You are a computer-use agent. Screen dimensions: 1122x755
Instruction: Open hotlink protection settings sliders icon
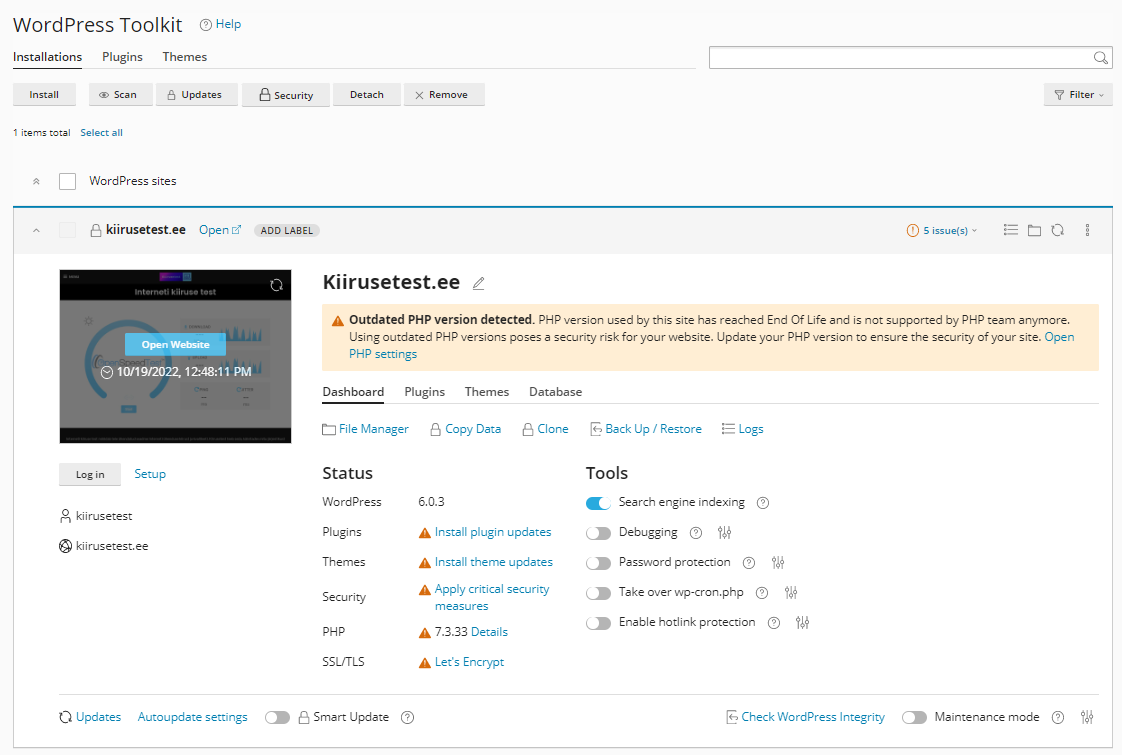(x=800, y=622)
